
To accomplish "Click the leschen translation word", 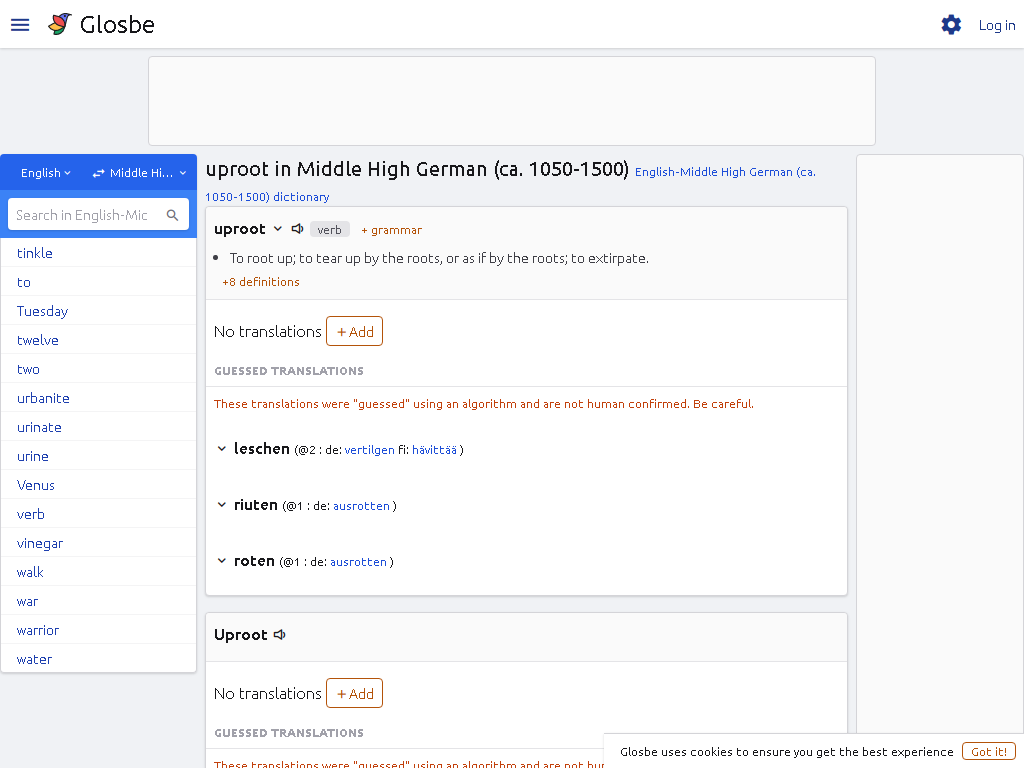I will pos(261,449).
